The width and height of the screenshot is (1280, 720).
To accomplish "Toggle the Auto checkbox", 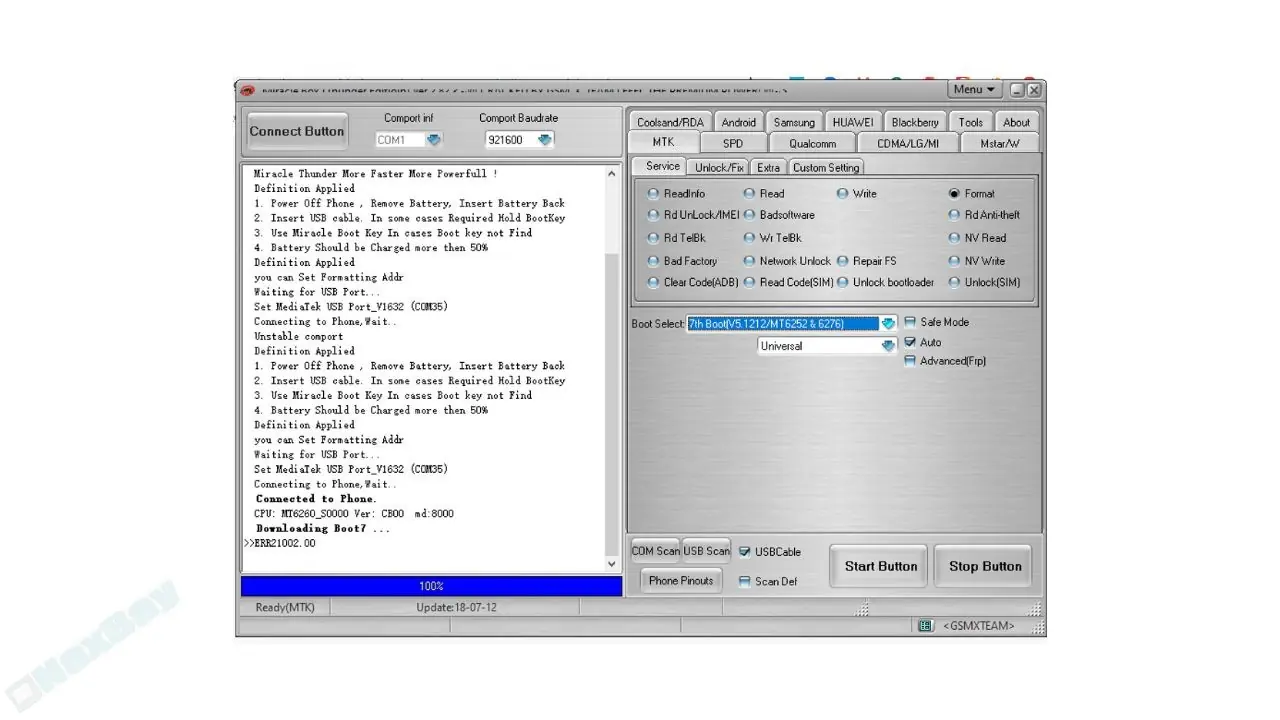I will pyautogui.click(x=910, y=342).
